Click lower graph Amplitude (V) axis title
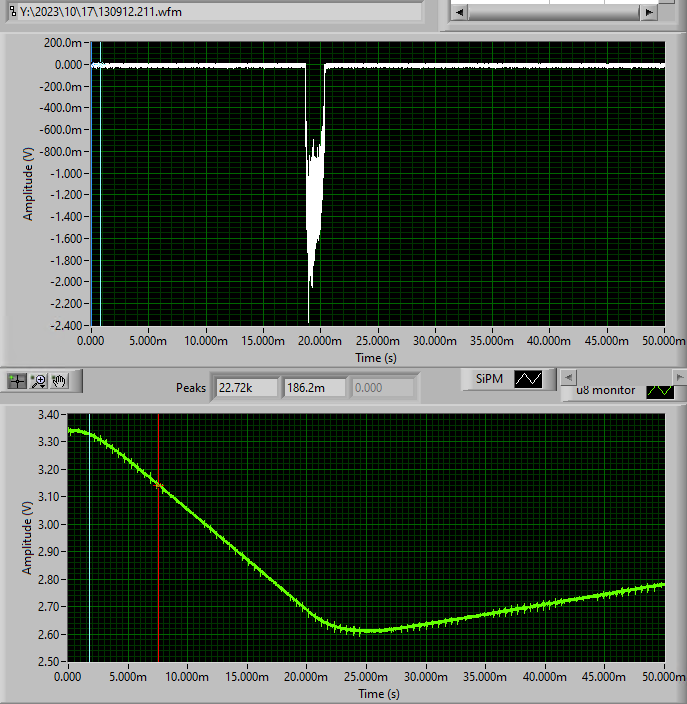Image resolution: width=687 pixels, height=704 pixels. coord(28,538)
